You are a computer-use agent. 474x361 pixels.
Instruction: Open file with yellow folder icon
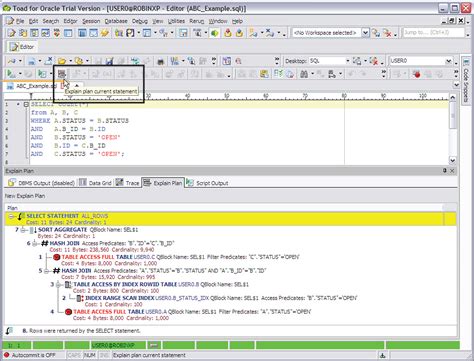coord(62,61)
